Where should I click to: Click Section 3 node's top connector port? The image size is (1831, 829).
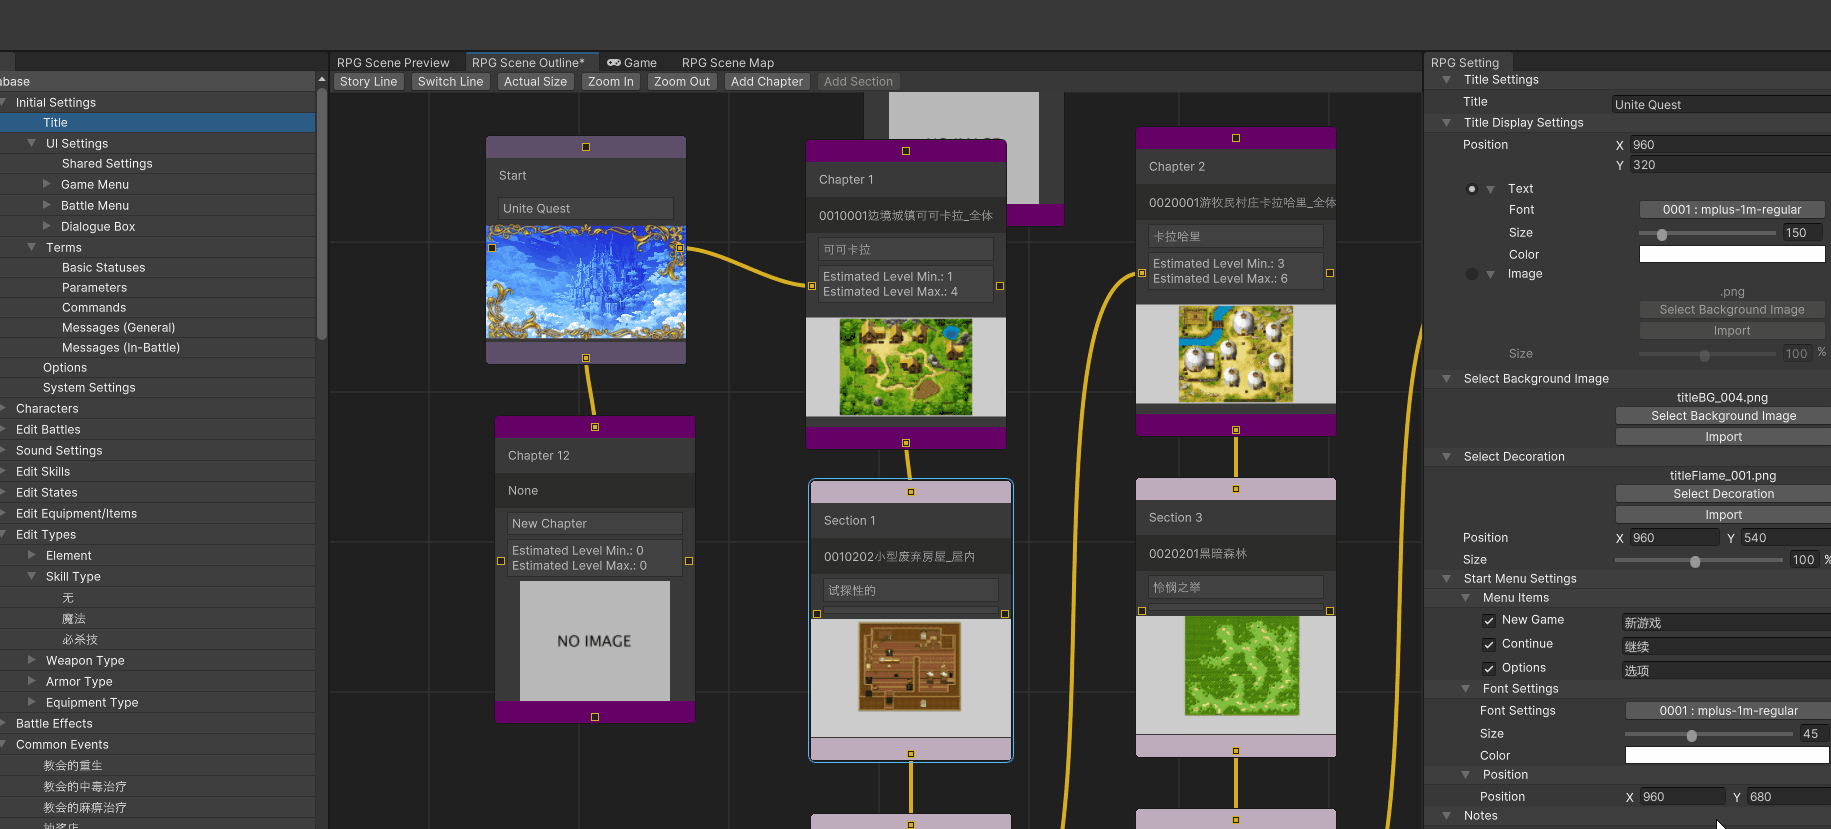click(x=1236, y=489)
